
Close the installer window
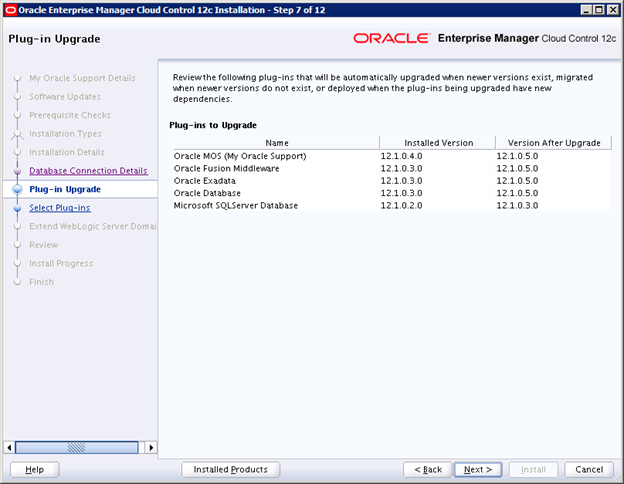coord(613,10)
